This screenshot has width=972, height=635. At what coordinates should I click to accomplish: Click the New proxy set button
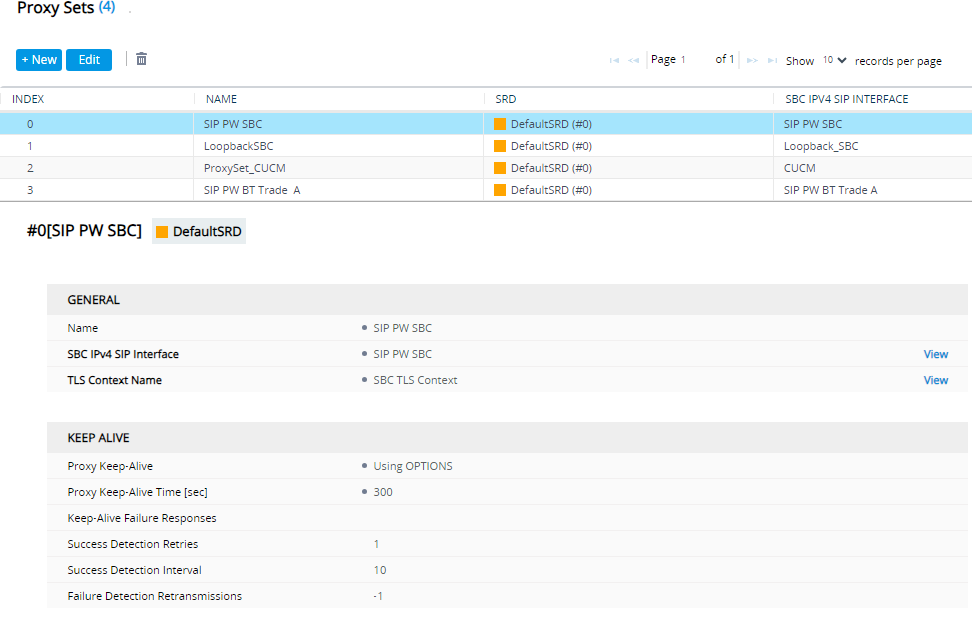[x=39, y=60]
